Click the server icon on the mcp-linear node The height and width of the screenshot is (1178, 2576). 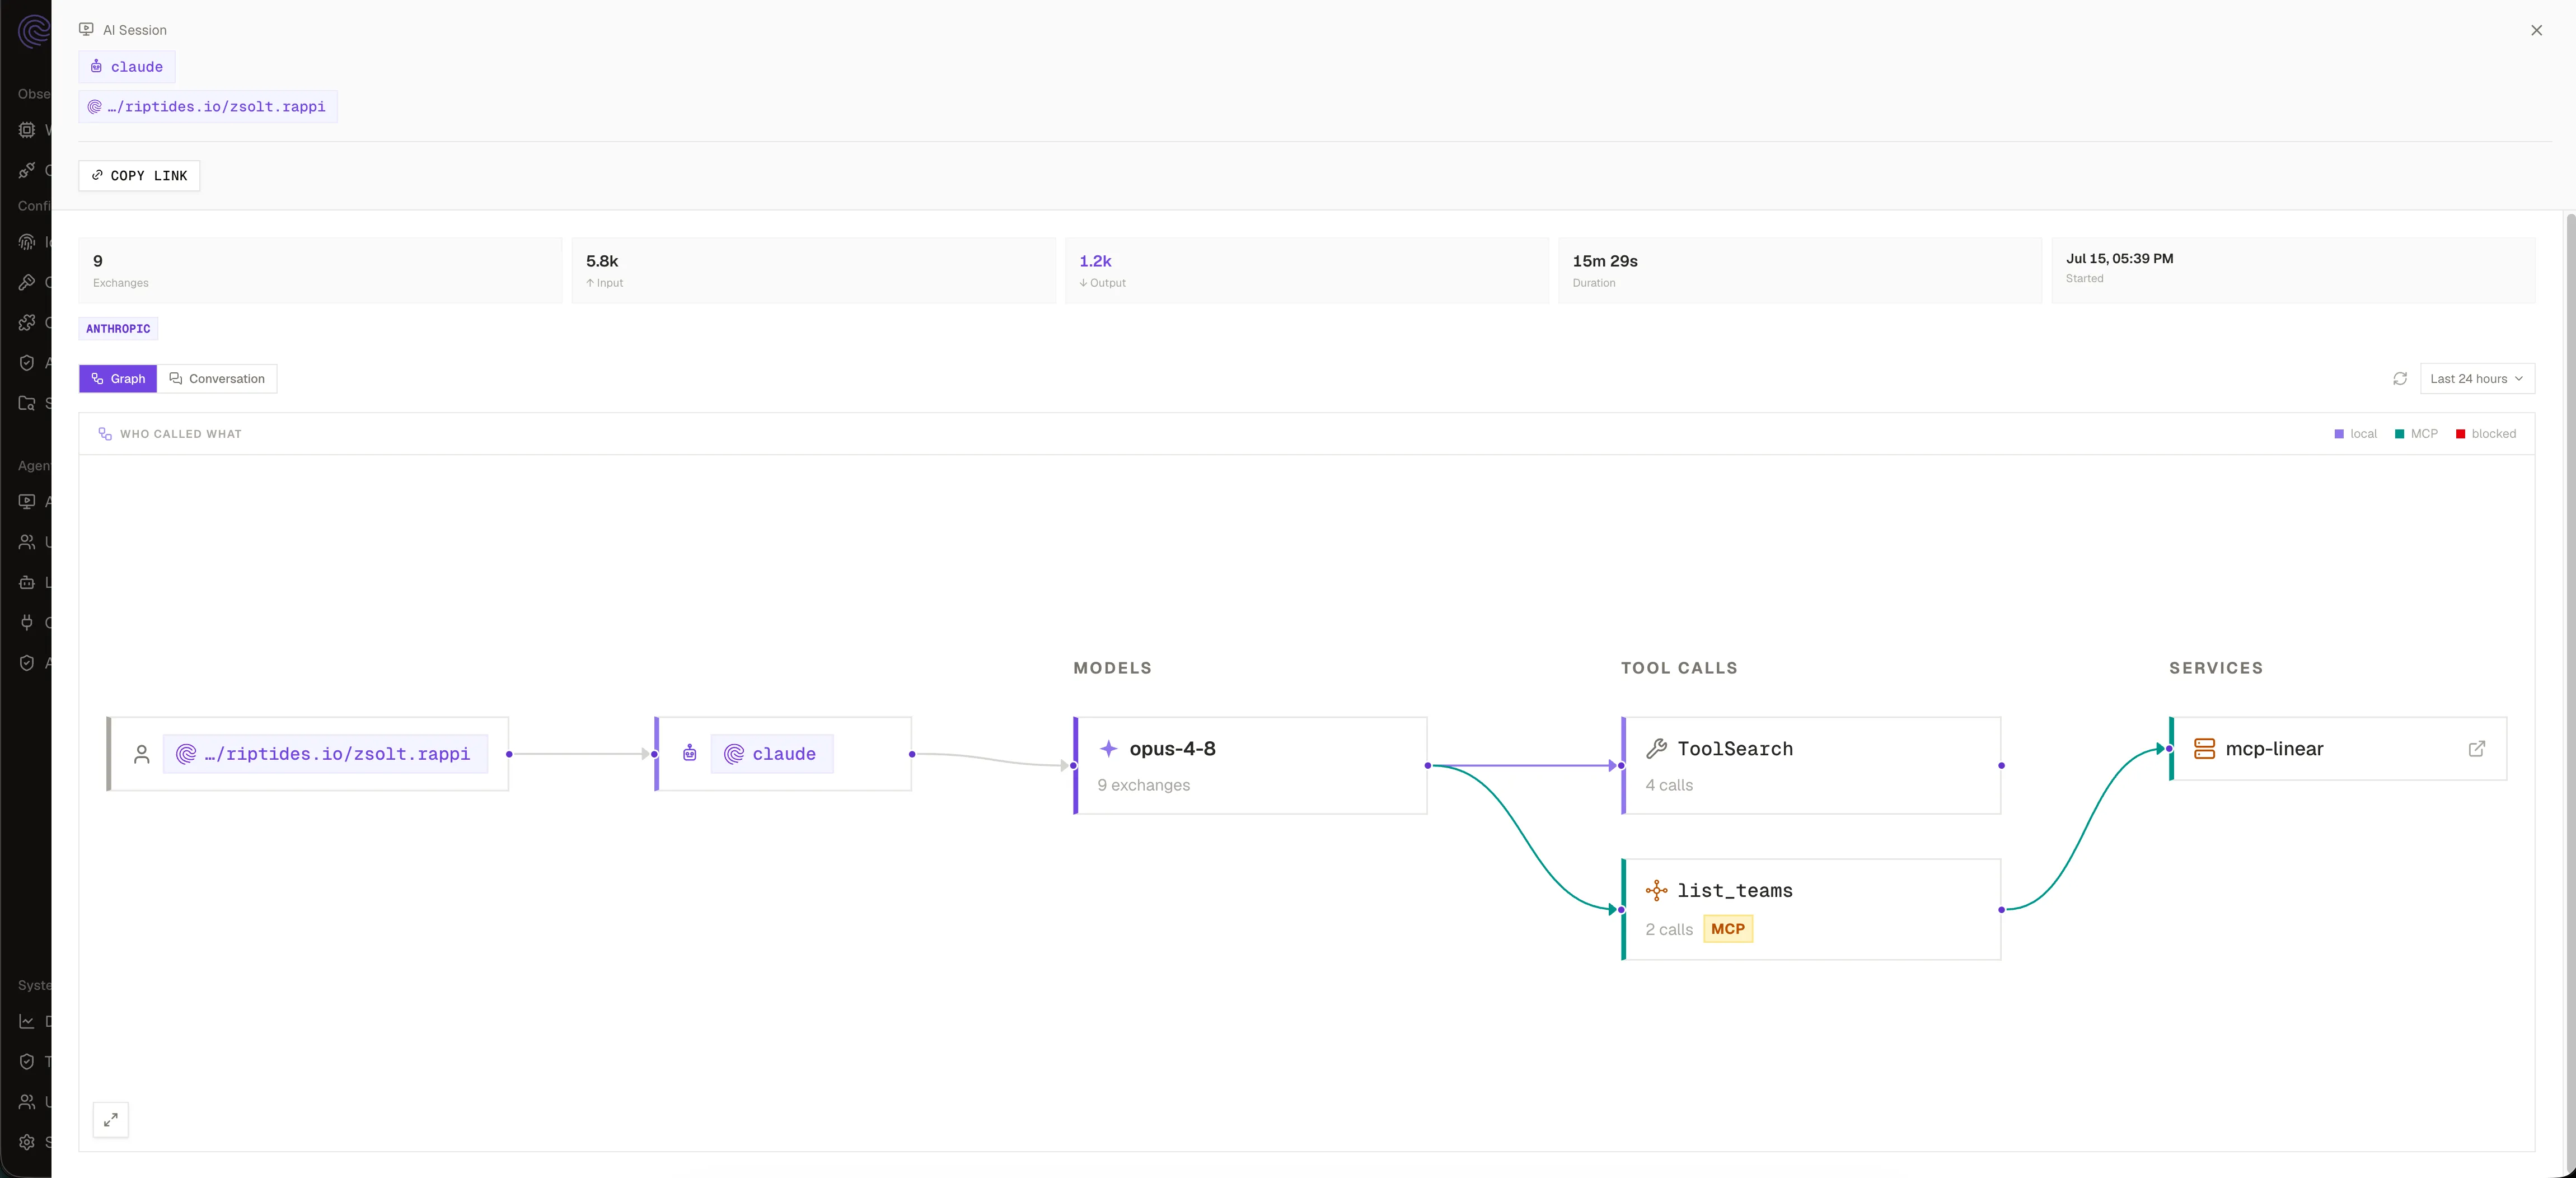click(2204, 748)
